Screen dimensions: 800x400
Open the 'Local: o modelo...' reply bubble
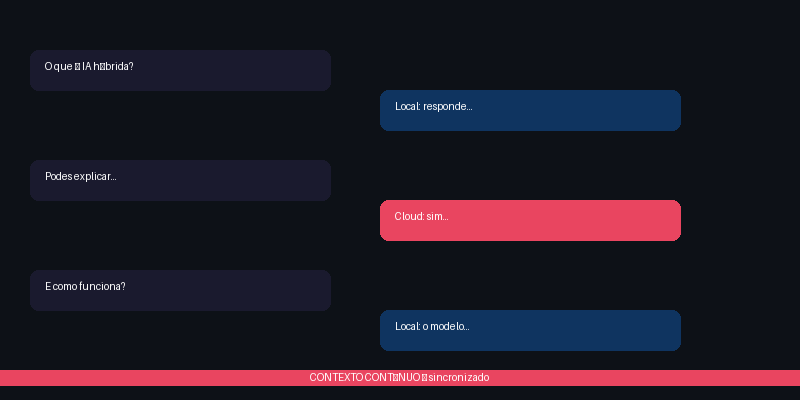click(x=530, y=330)
